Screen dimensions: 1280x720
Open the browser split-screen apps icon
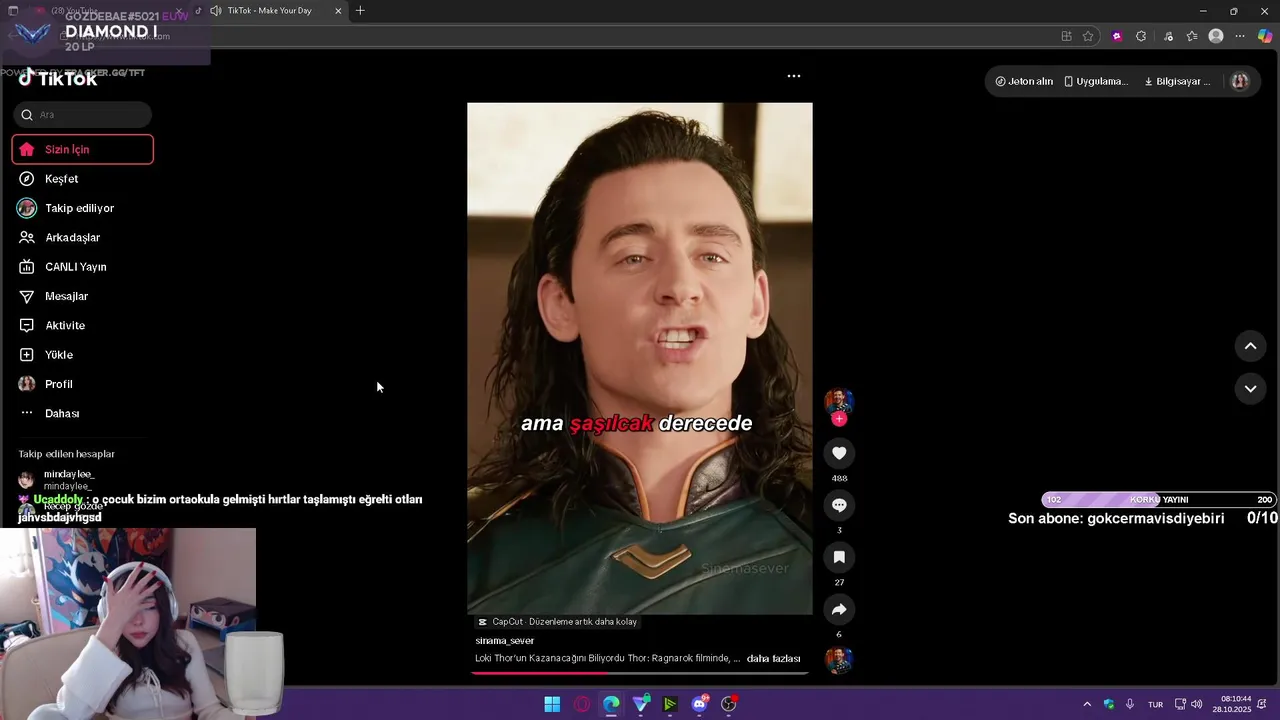[x=1066, y=36]
